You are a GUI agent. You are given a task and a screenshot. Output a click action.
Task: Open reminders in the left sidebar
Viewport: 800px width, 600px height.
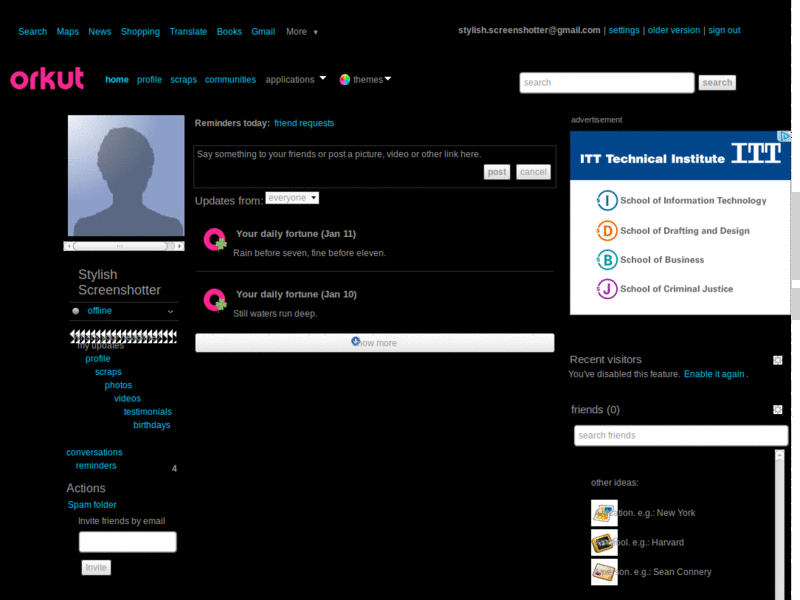coord(96,466)
